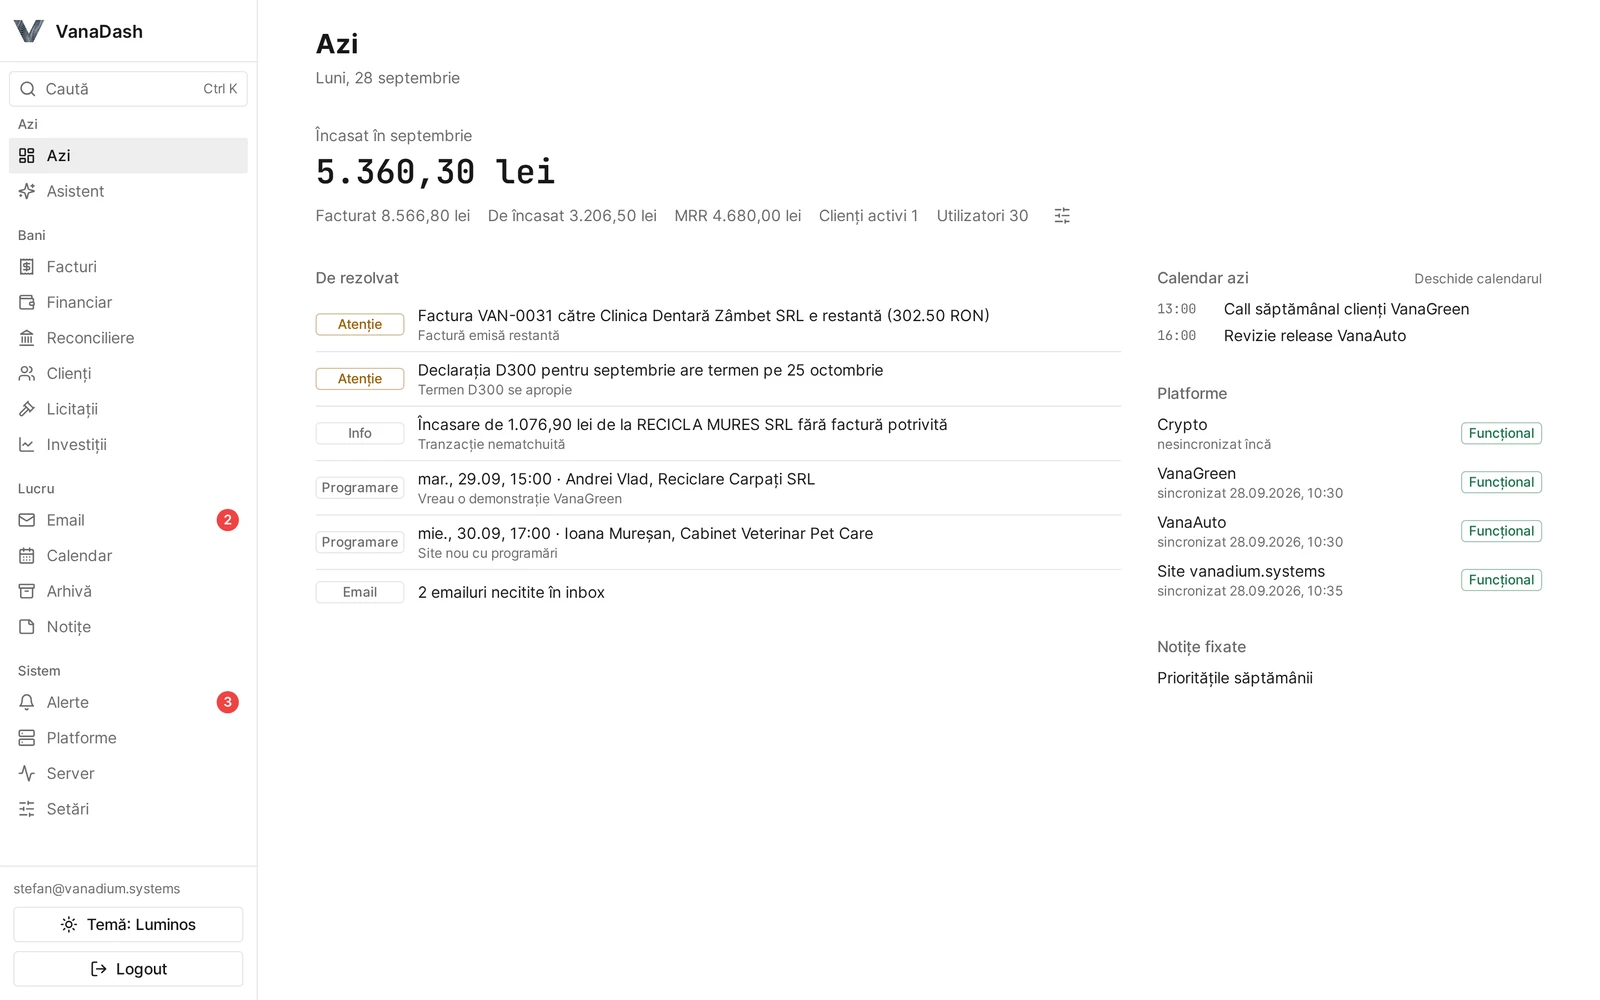Click the Clienți people icon
Image resolution: width=1600 pixels, height=1000 pixels.
tap(27, 373)
